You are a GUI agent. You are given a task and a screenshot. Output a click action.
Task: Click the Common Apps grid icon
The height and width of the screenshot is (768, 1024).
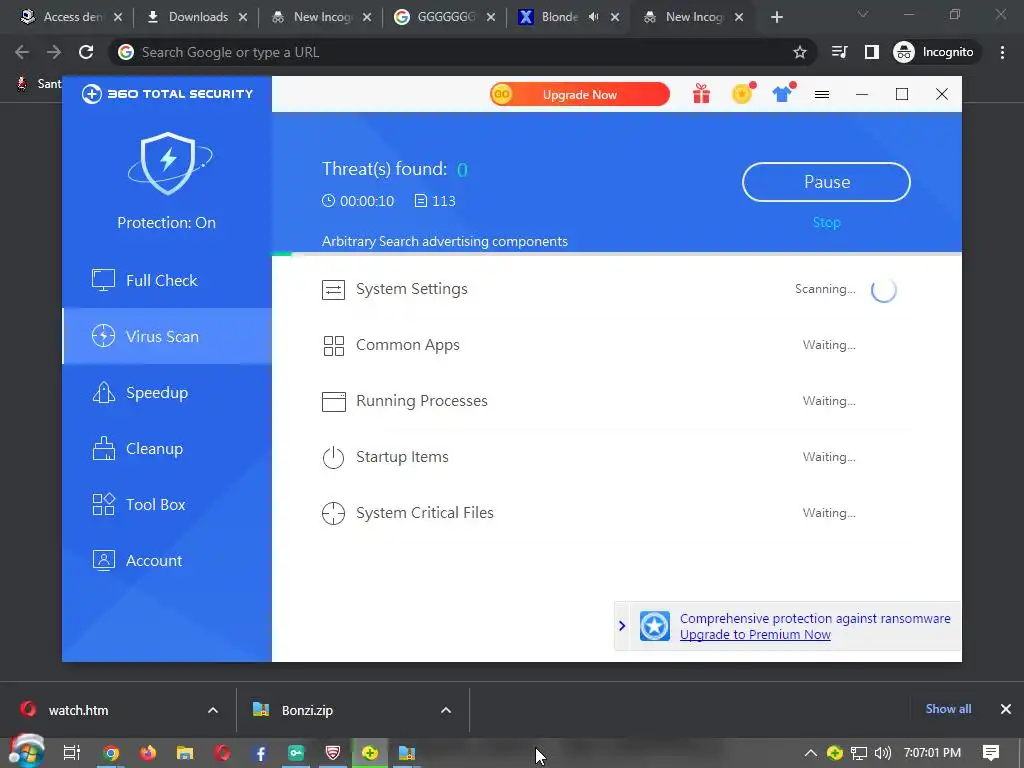(333, 345)
